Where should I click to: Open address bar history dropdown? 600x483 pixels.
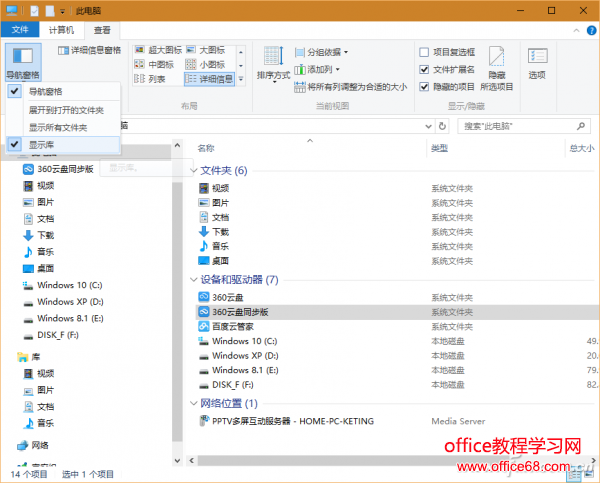(429, 126)
